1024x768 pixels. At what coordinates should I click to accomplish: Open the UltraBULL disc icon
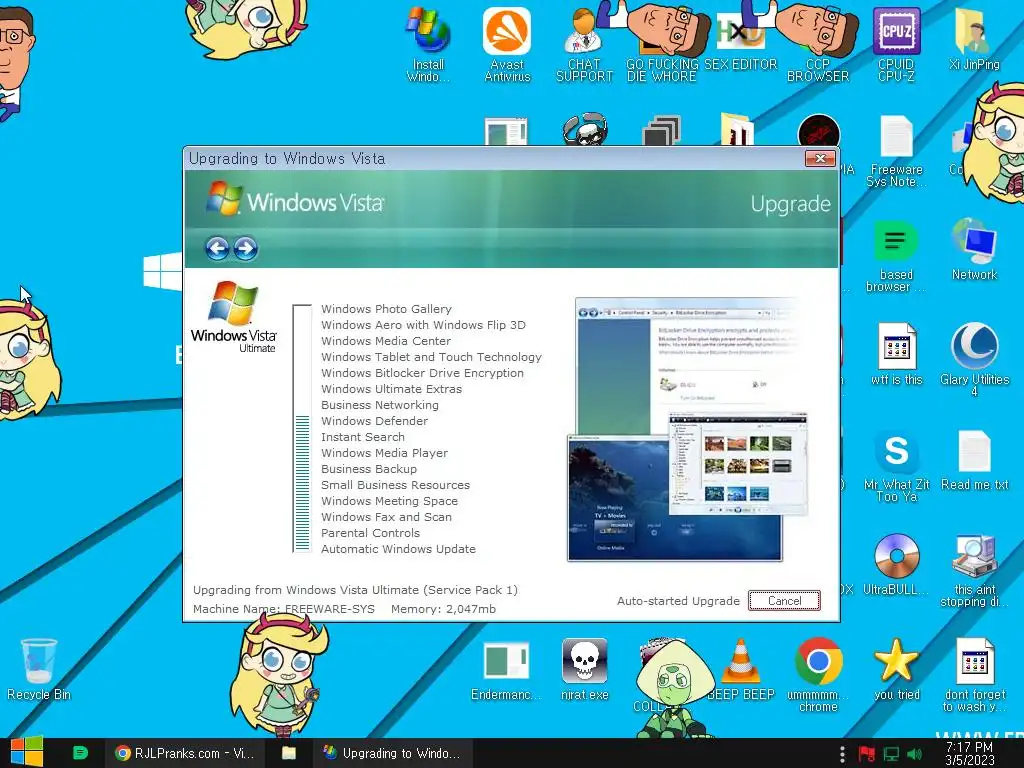896,564
